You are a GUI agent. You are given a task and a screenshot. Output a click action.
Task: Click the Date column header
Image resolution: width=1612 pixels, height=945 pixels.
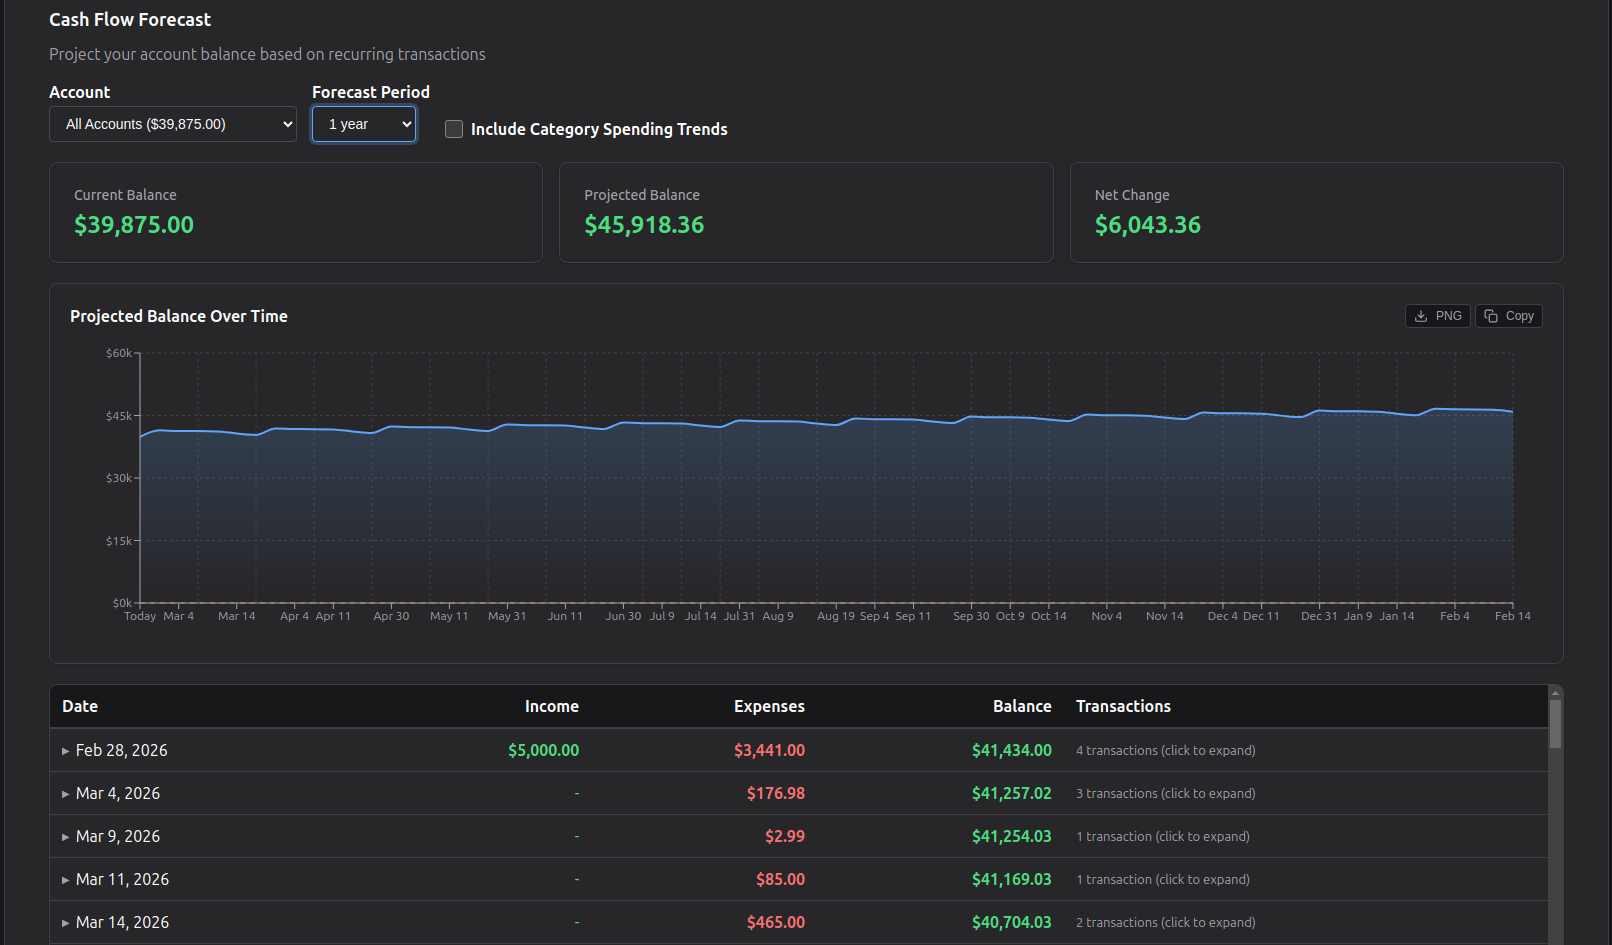pos(81,706)
